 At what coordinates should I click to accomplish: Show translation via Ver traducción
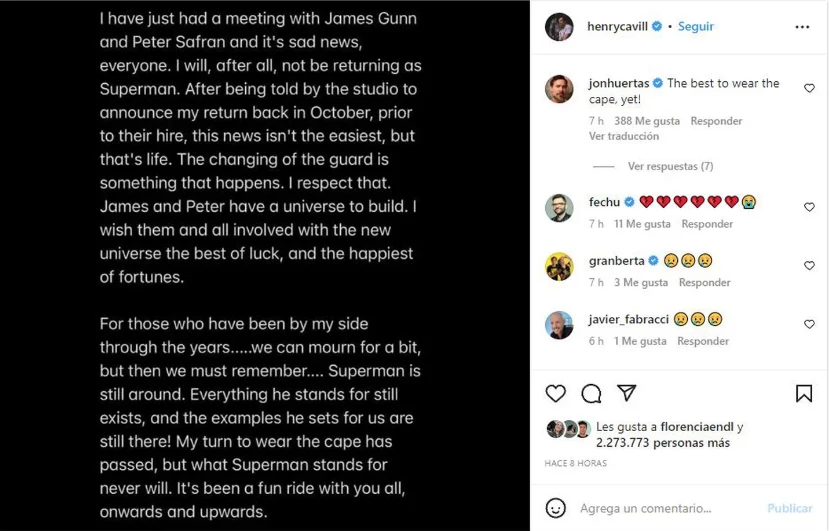click(x=624, y=136)
